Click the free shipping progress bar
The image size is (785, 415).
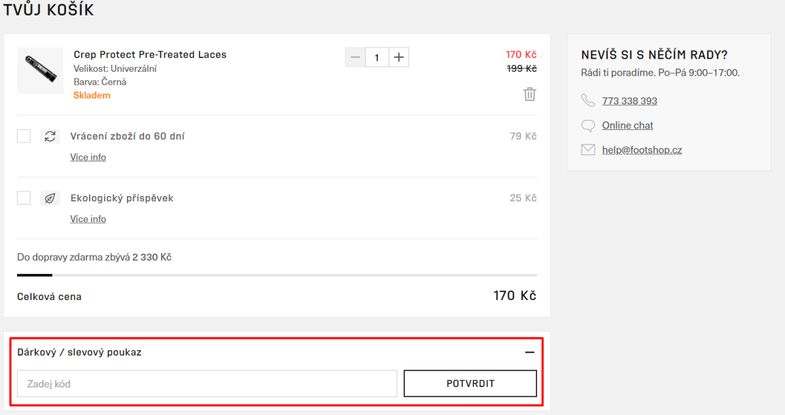277,275
